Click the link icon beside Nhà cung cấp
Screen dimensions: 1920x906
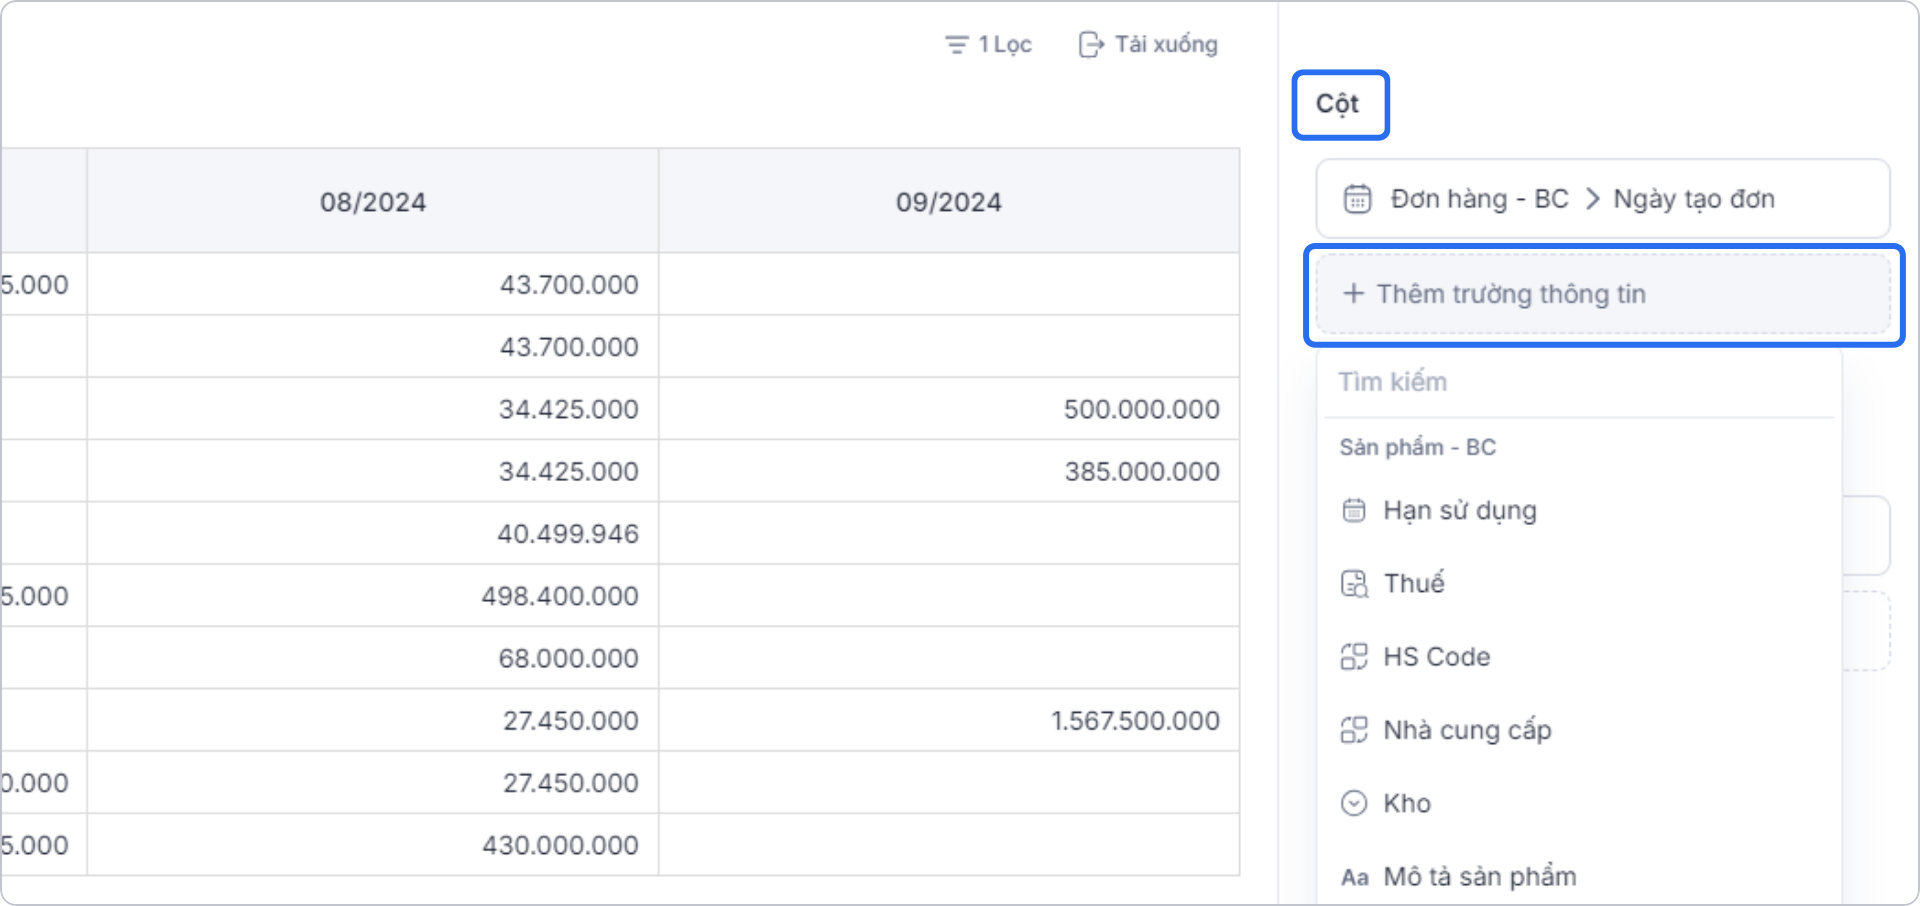pos(1354,730)
